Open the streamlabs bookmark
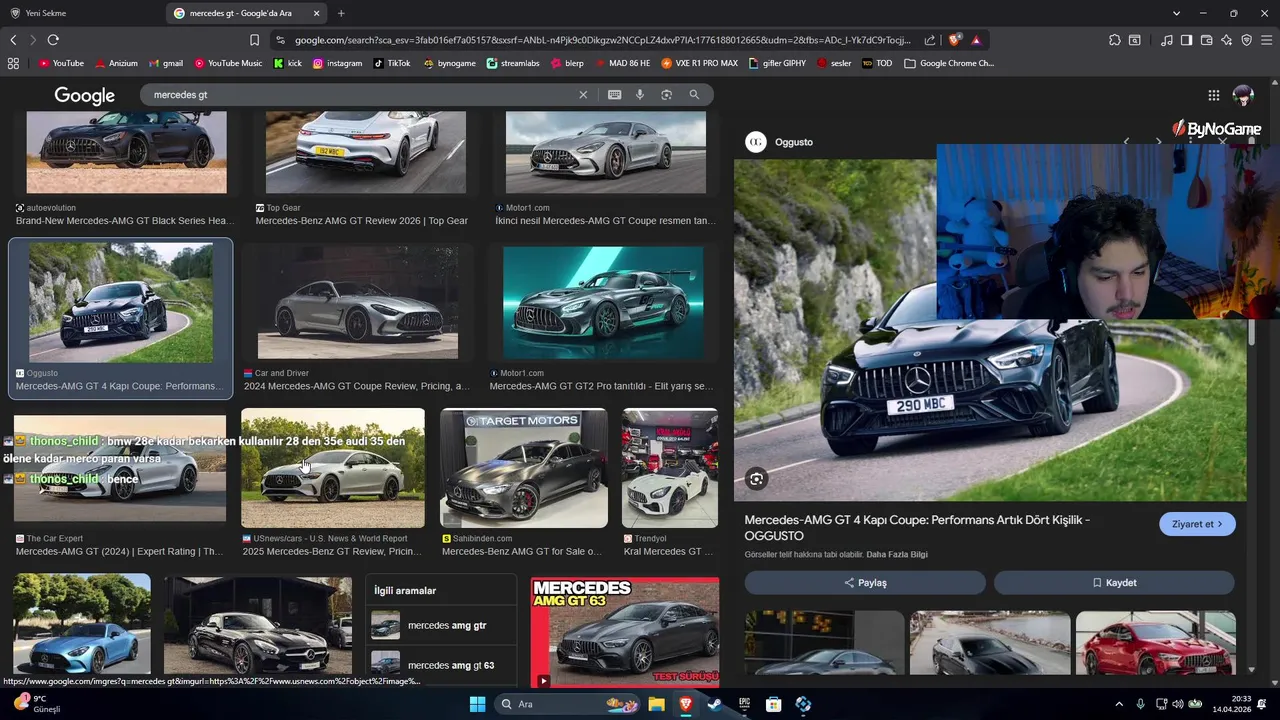 click(x=513, y=63)
